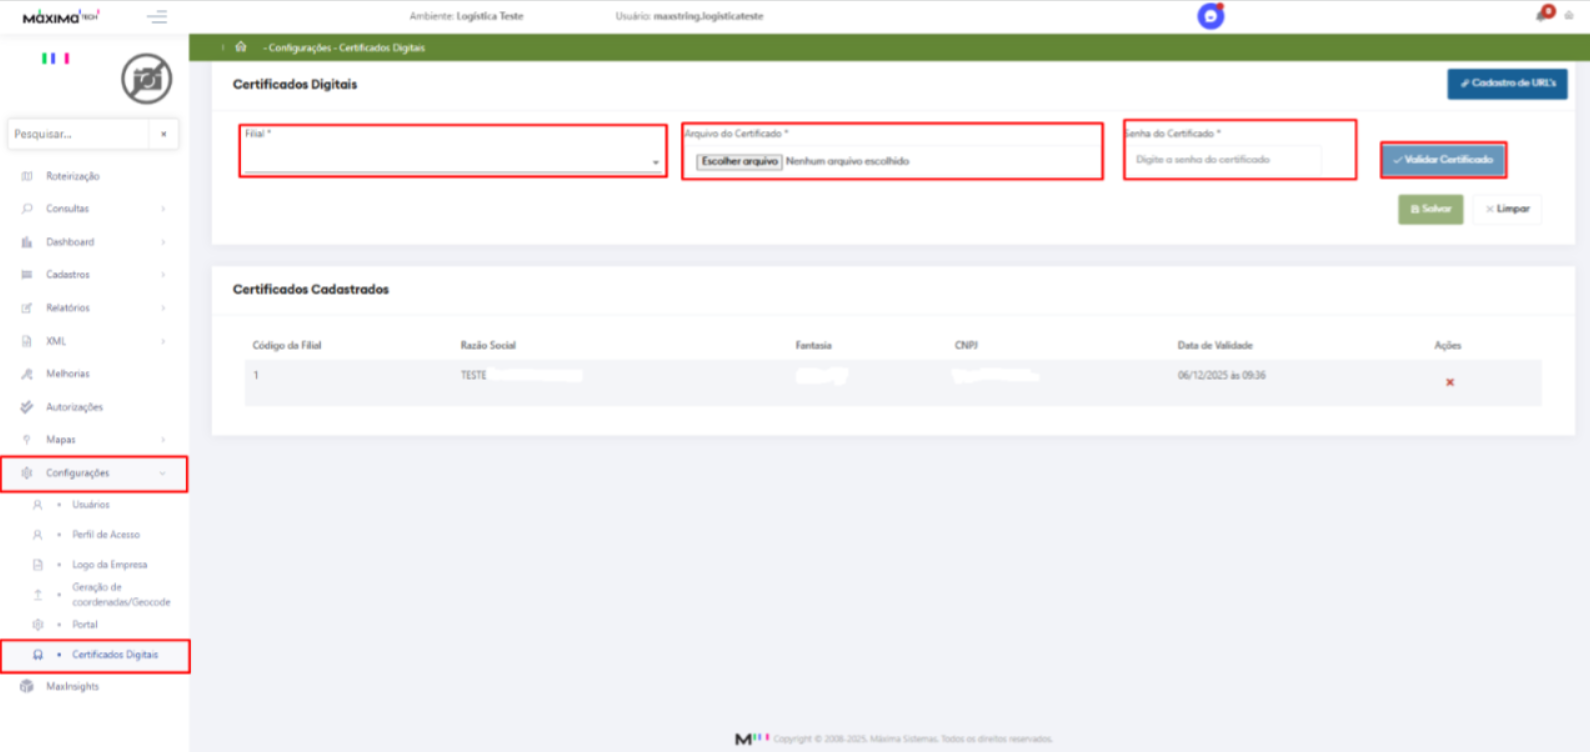1590x752 pixels.
Task: Click the TESTE razão social cell
Action: (x=473, y=376)
